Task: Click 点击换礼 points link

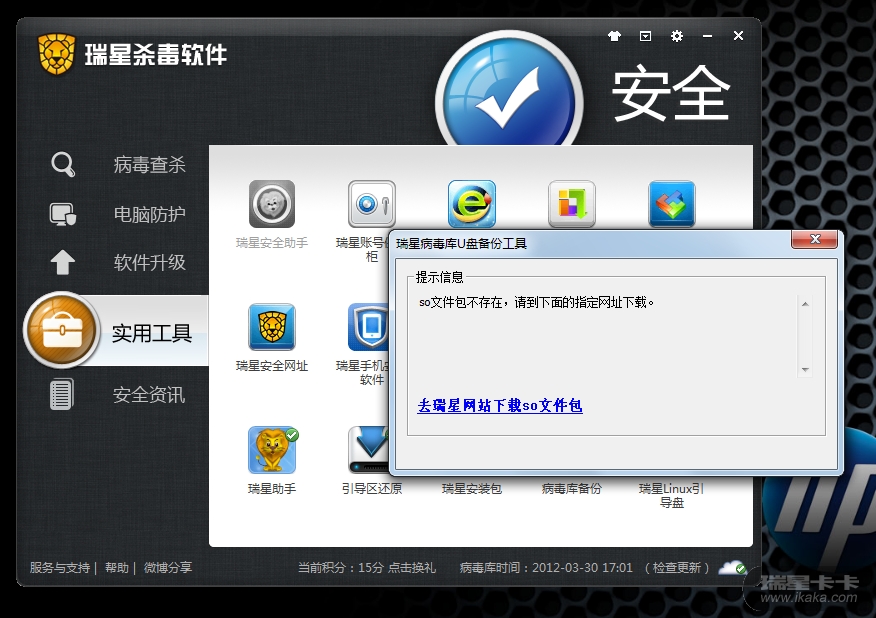Action: tap(412, 568)
